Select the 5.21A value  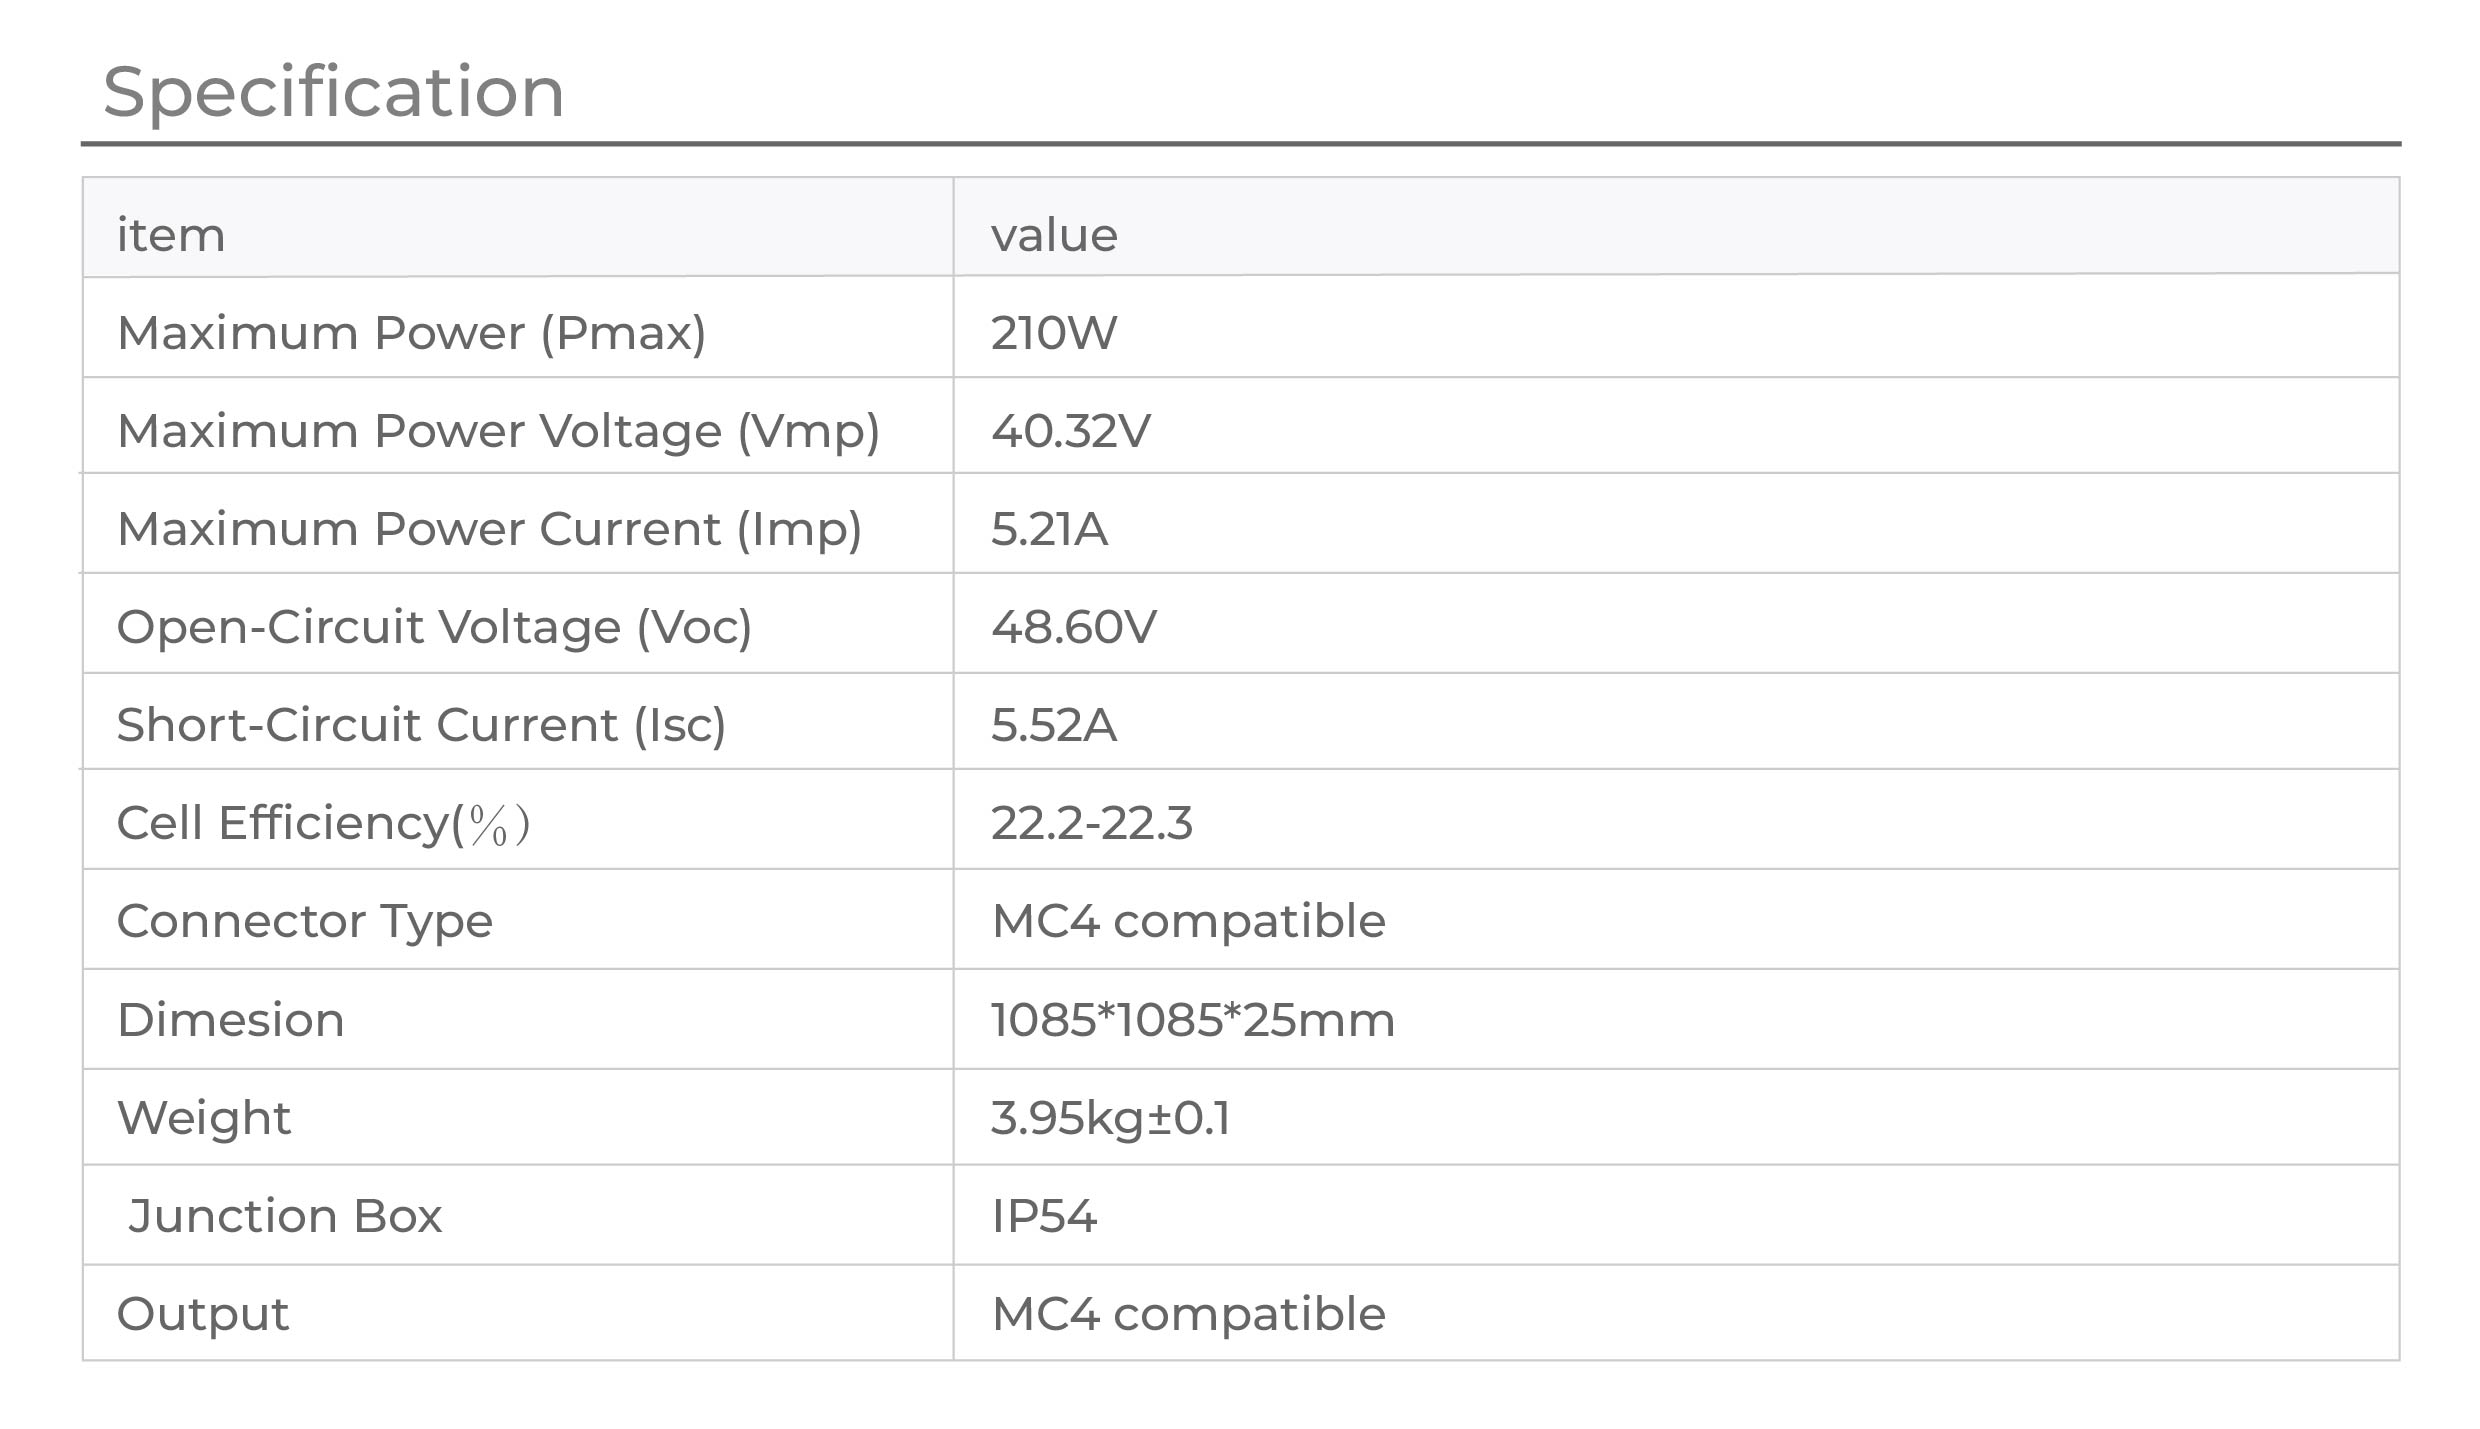(1049, 529)
